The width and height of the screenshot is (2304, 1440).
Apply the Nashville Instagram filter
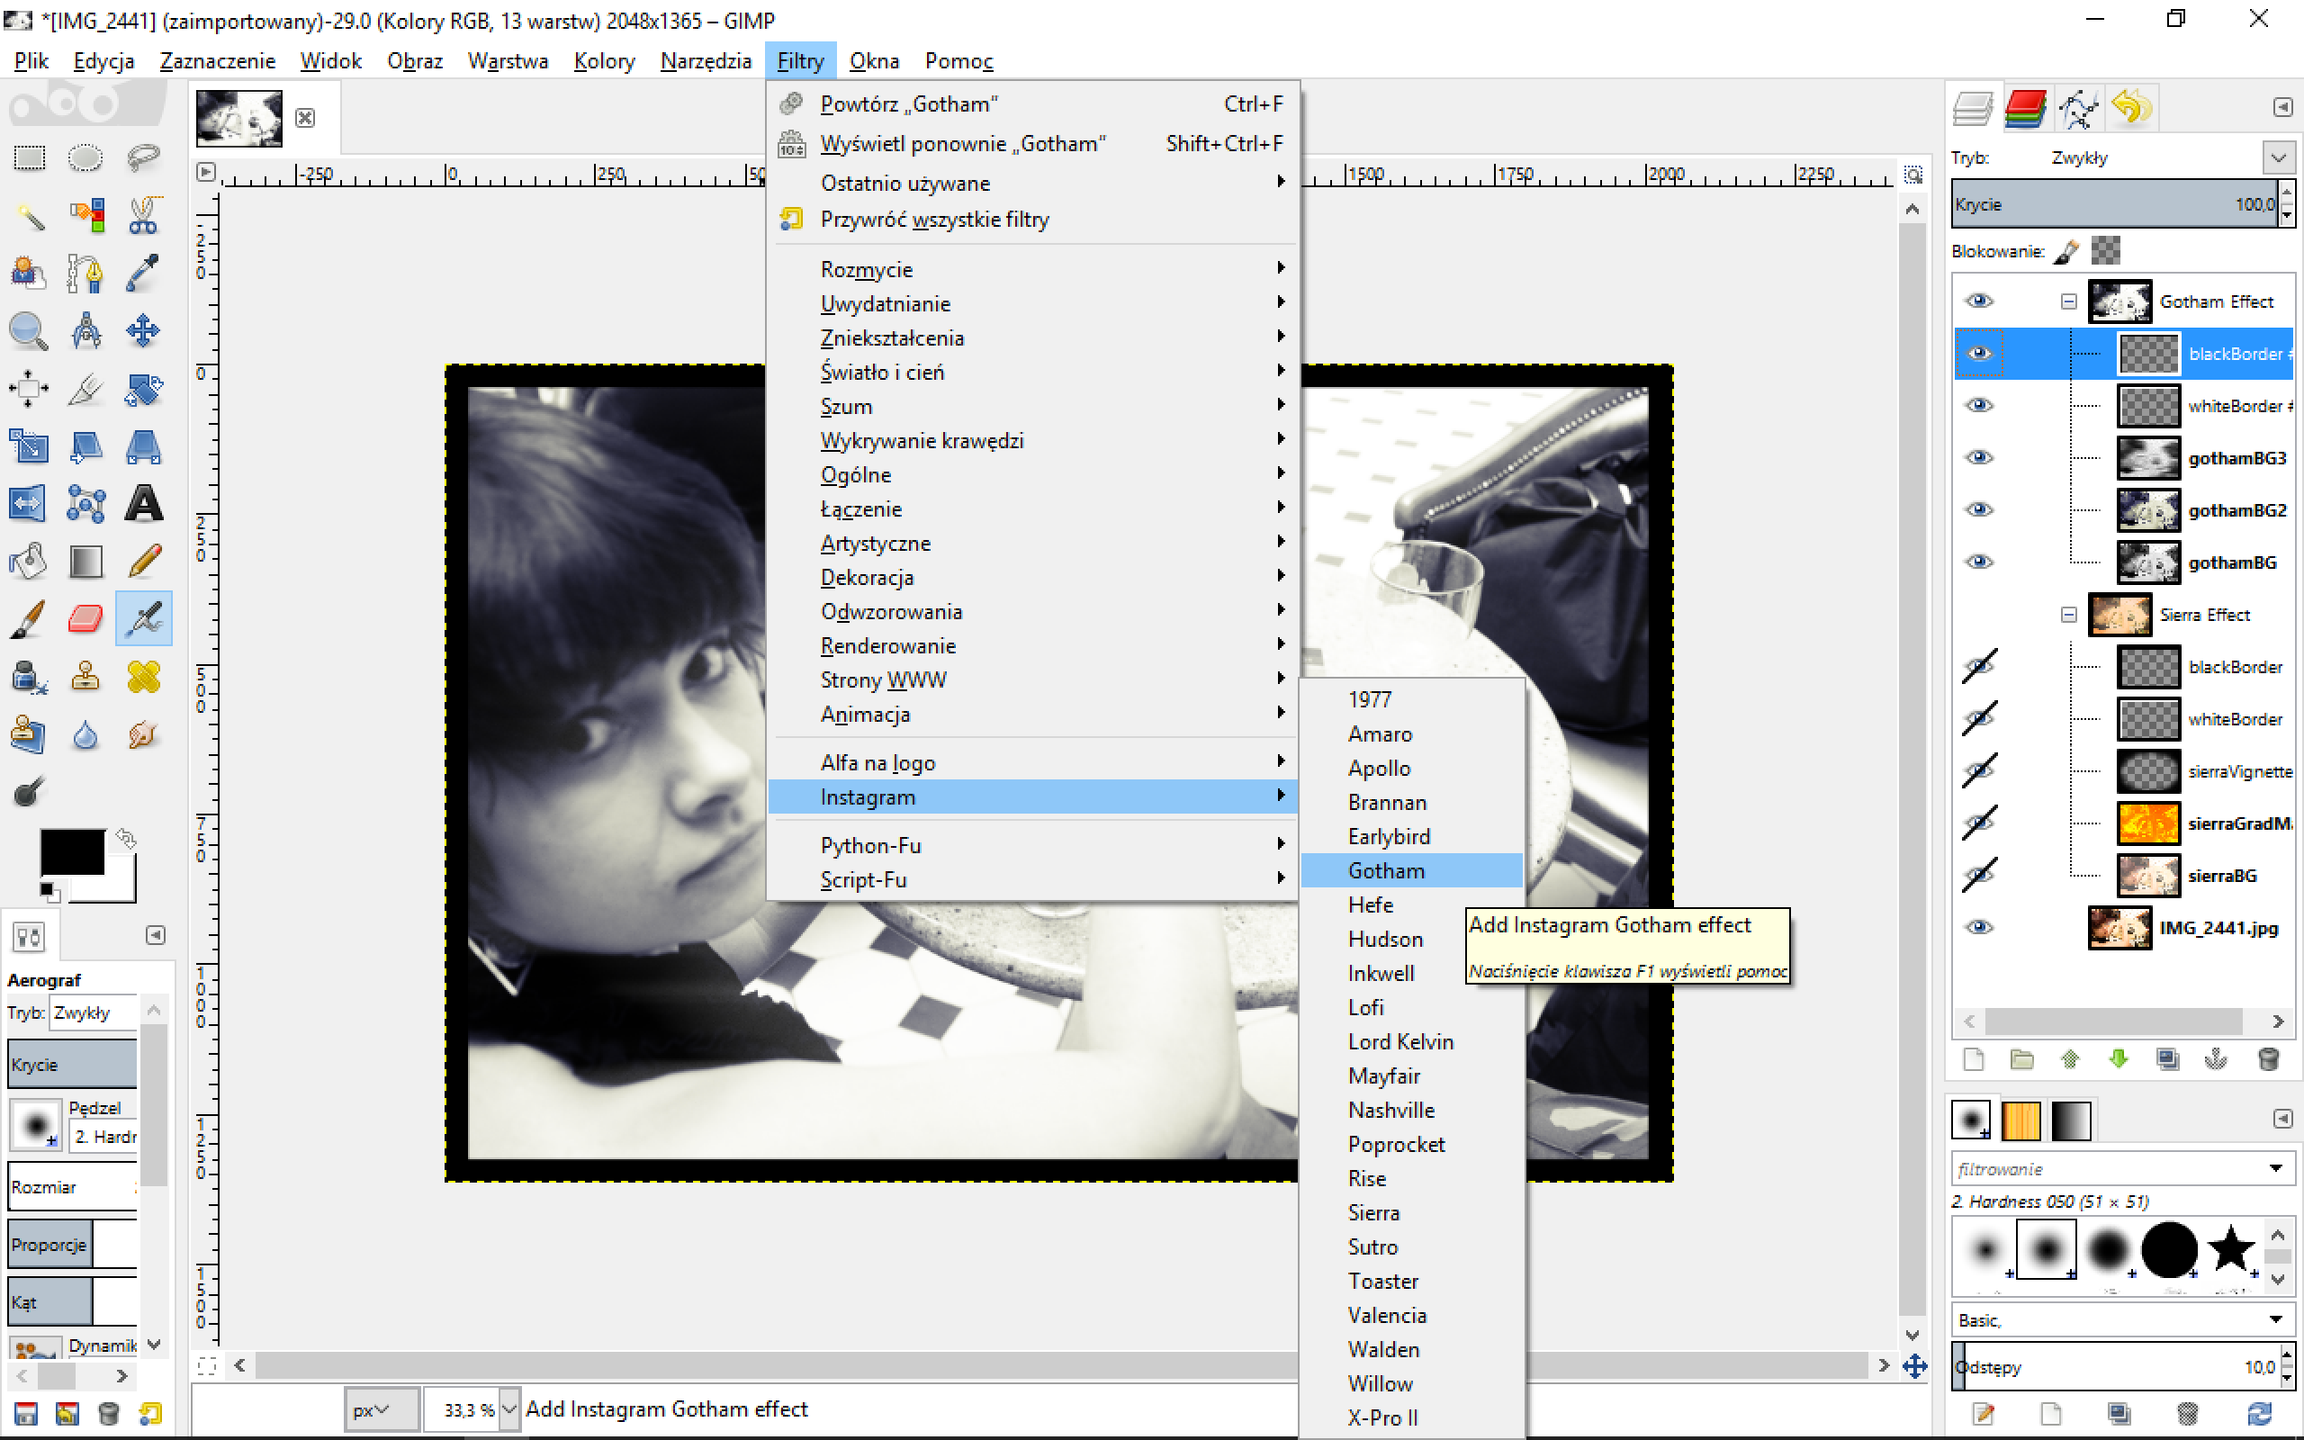[1412, 1110]
